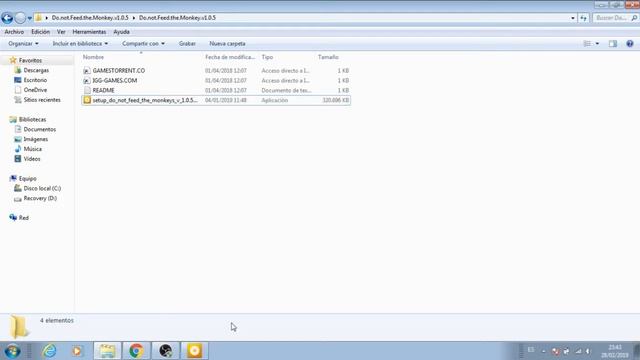Click the search magnifier icon
This screenshot has width=640, height=360.
coord(634,18)
